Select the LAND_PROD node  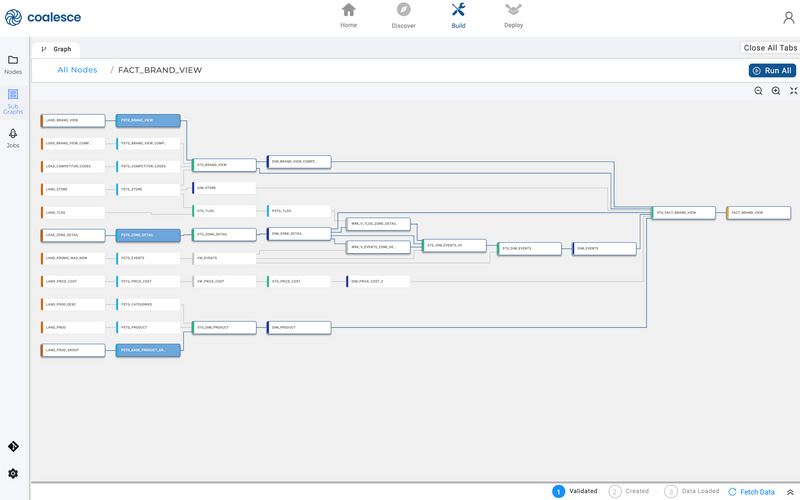click(x=73, y=328)
